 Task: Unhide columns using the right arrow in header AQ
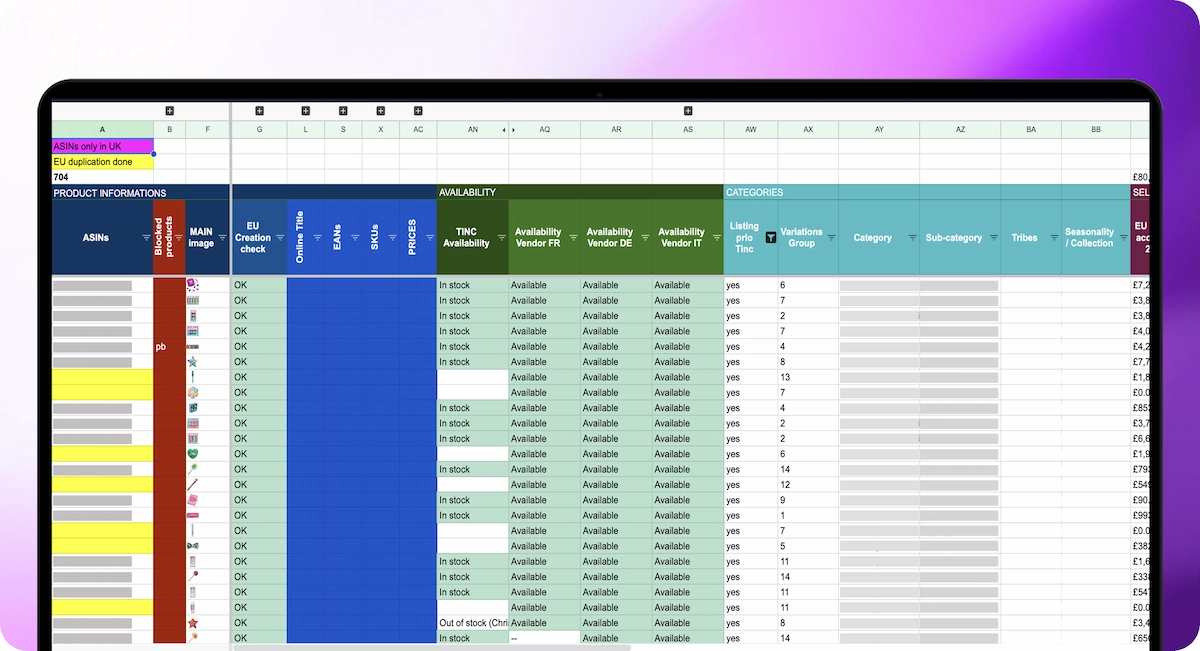pos(514,130)
